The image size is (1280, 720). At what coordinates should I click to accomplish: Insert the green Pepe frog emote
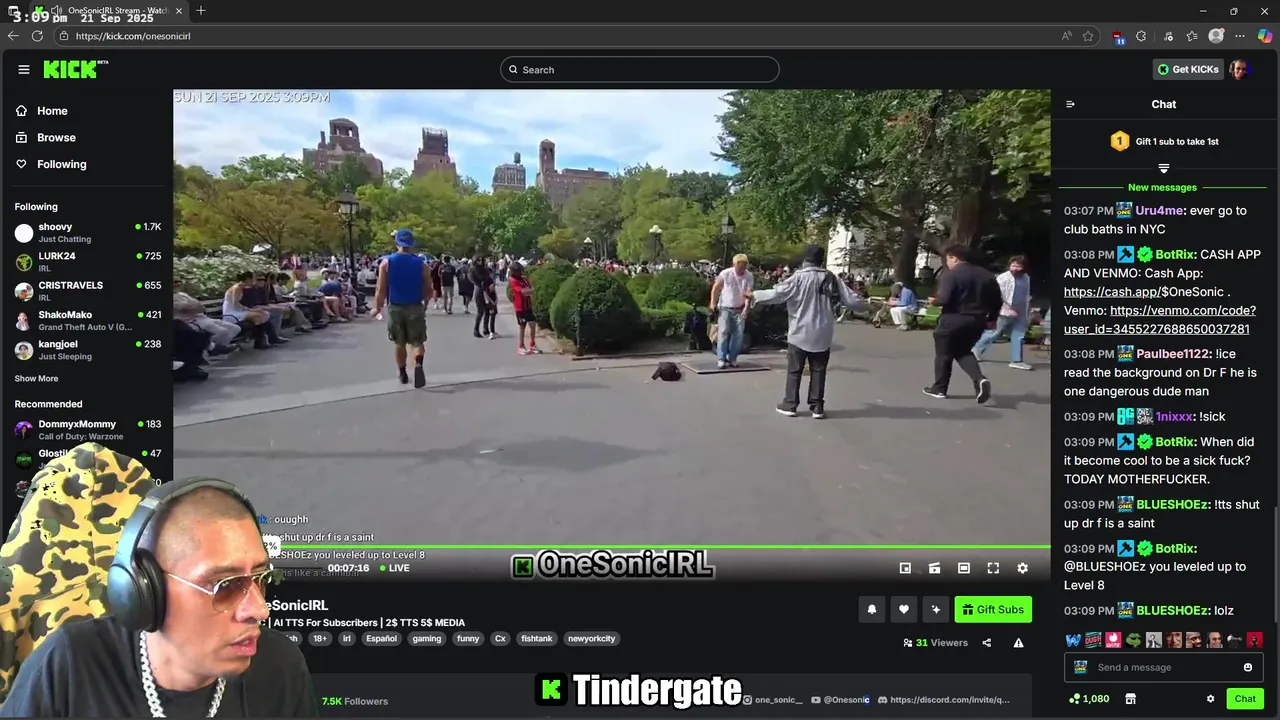click(x=1133, y=640)
